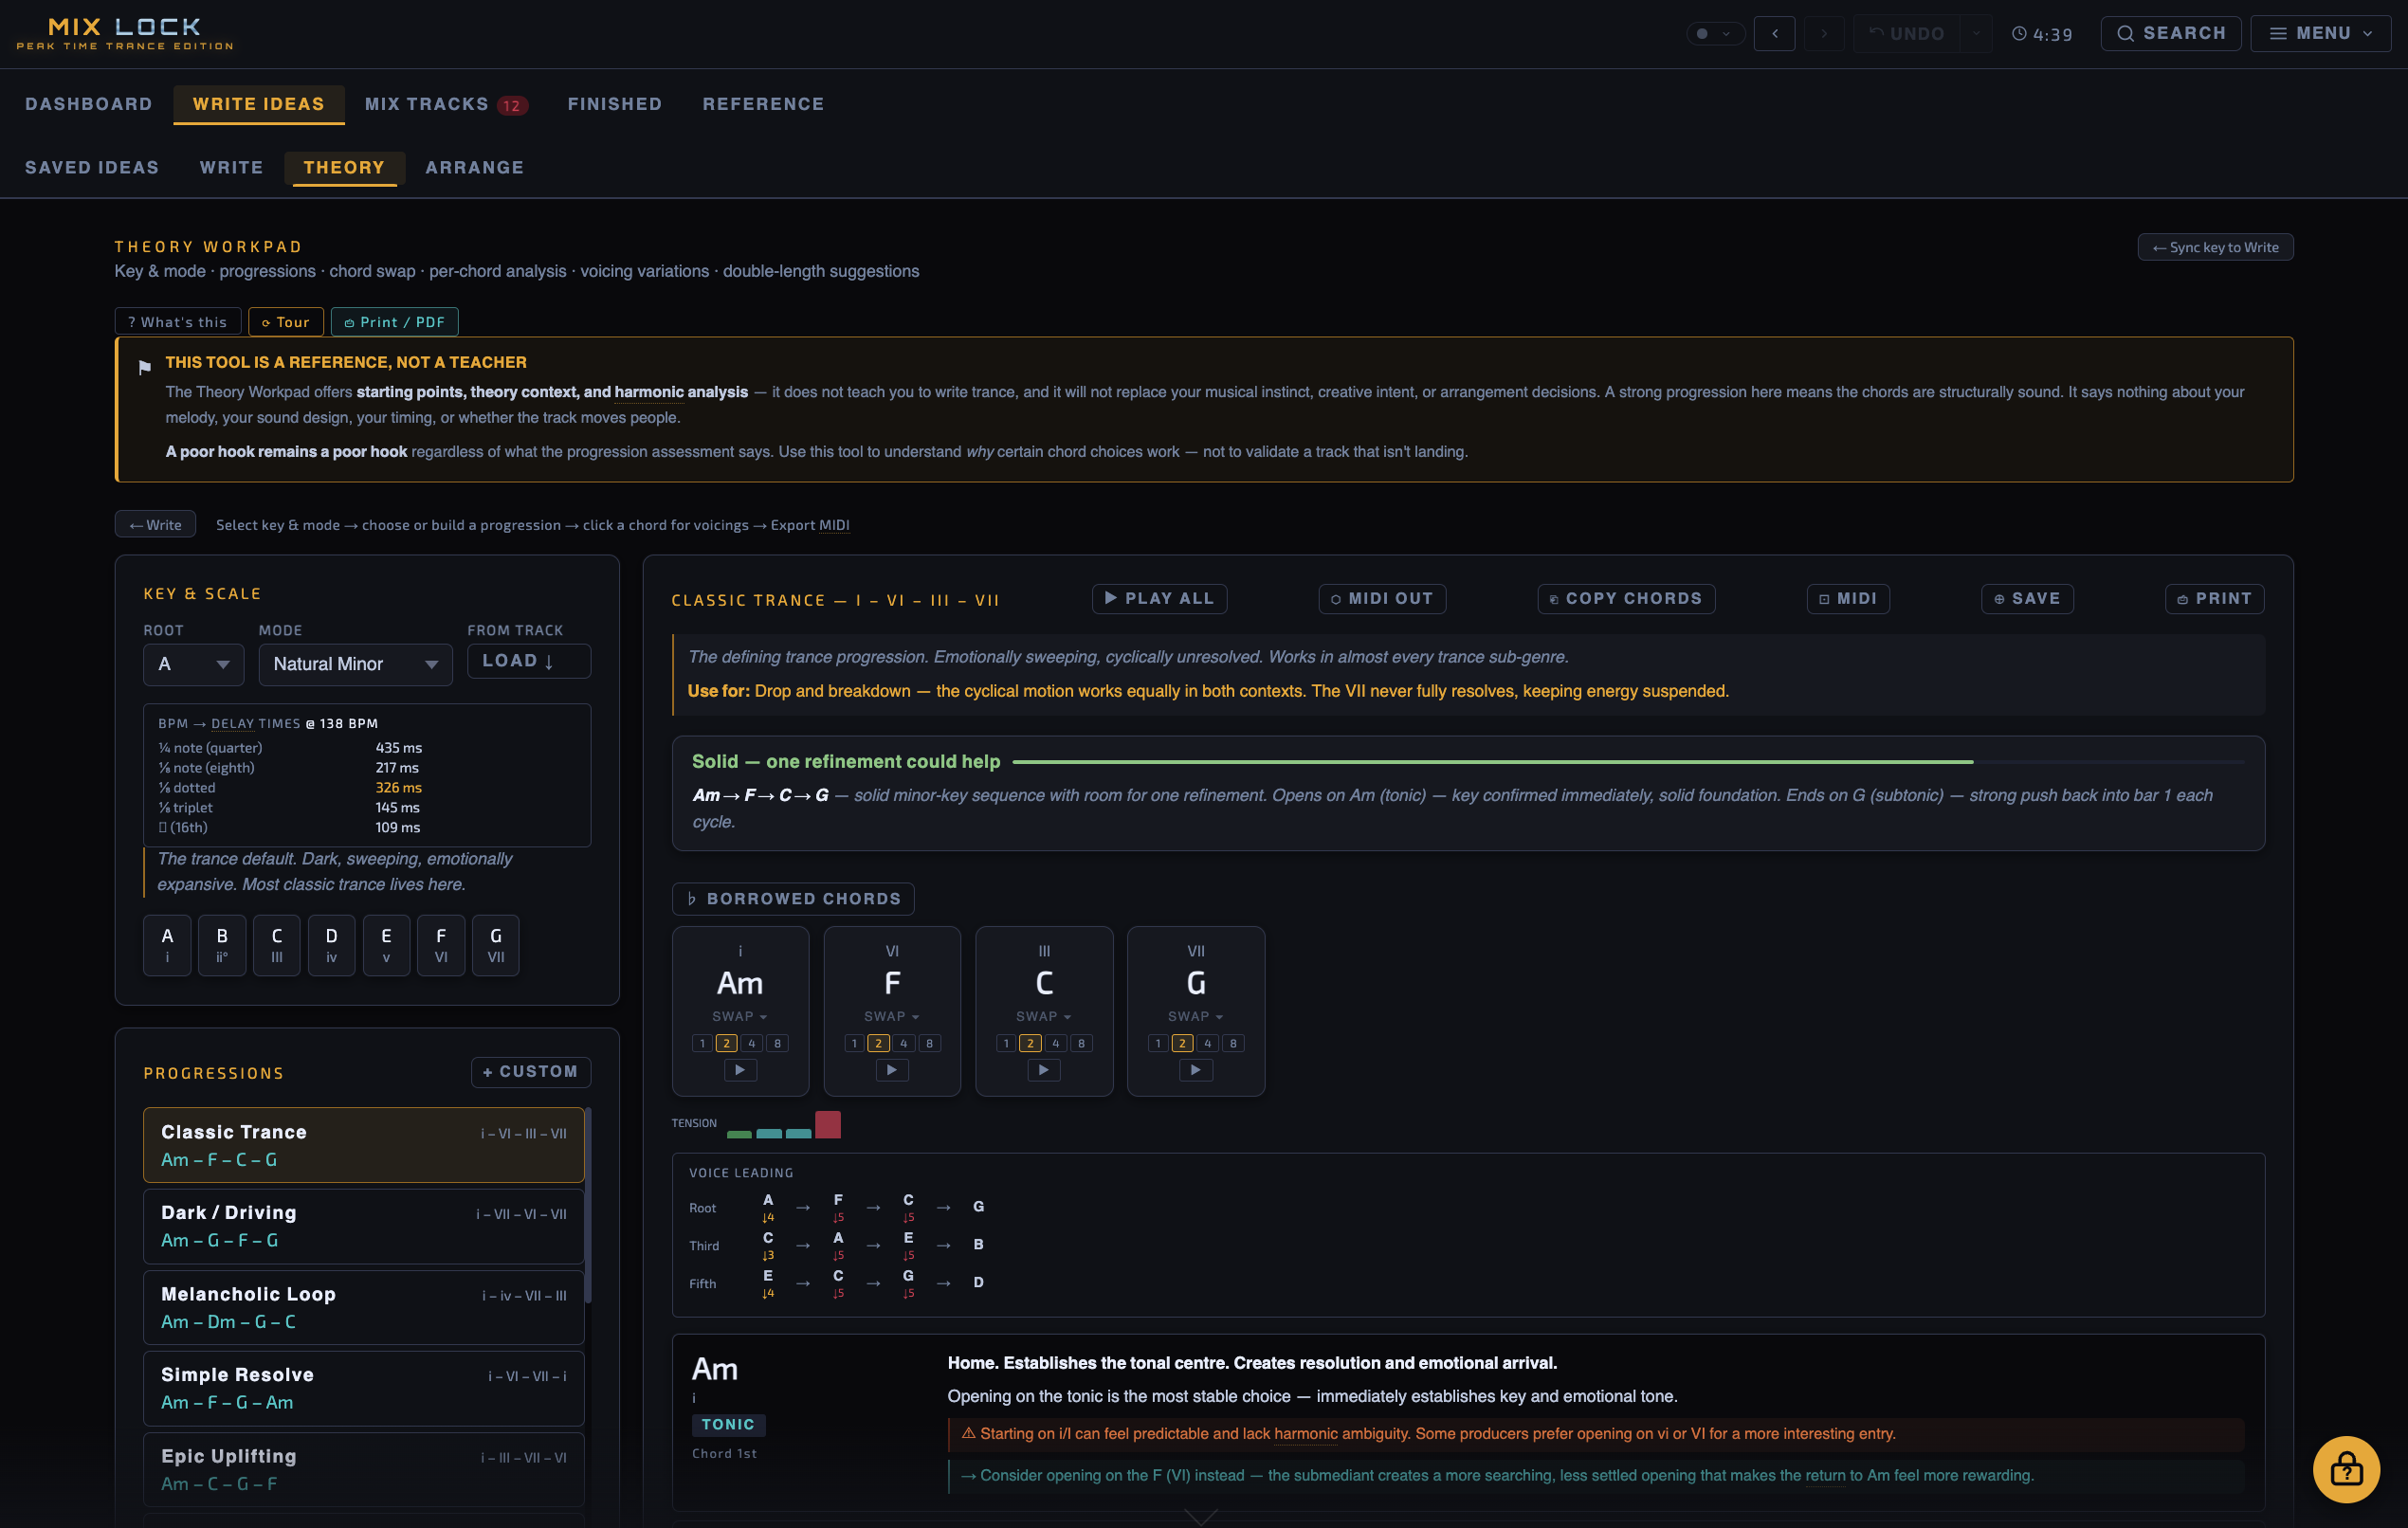The width and height of the screenshot is (2408, 1528).
Task: Open the Arrange sub-tab
Action: (474, 167)
